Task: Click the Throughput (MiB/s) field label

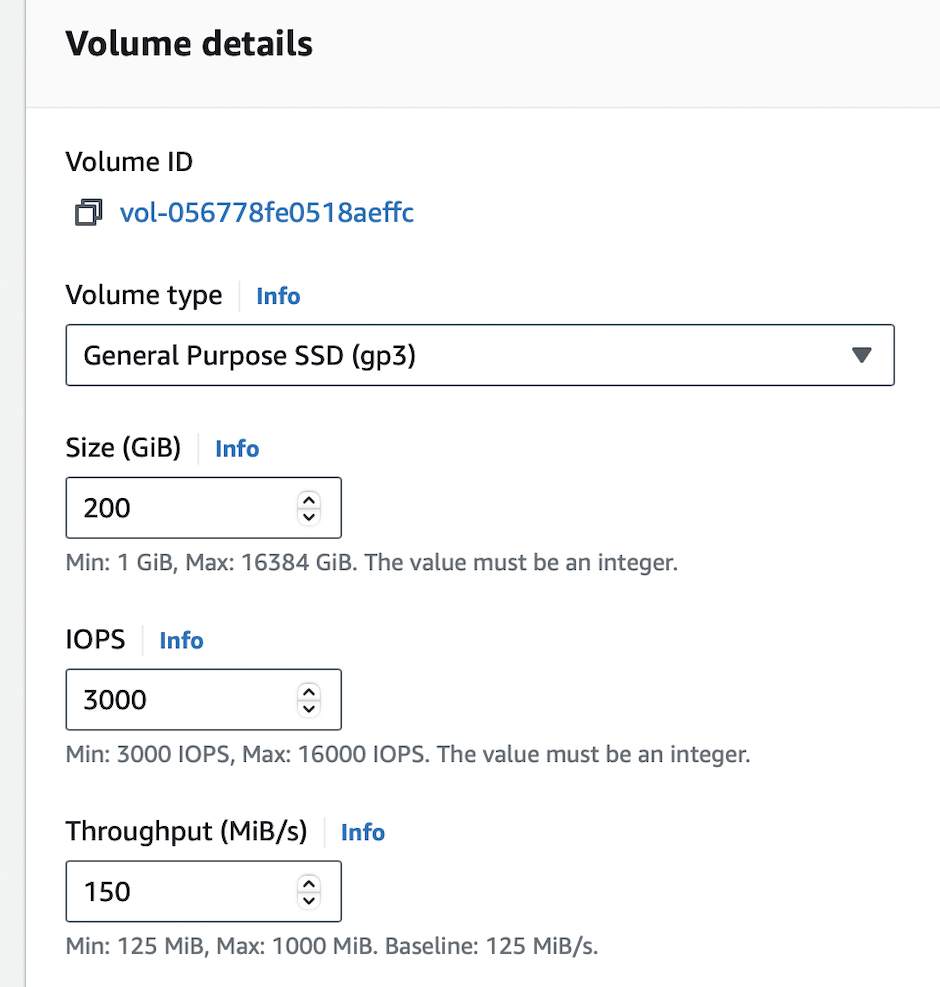Action: (x=186, y=832)
